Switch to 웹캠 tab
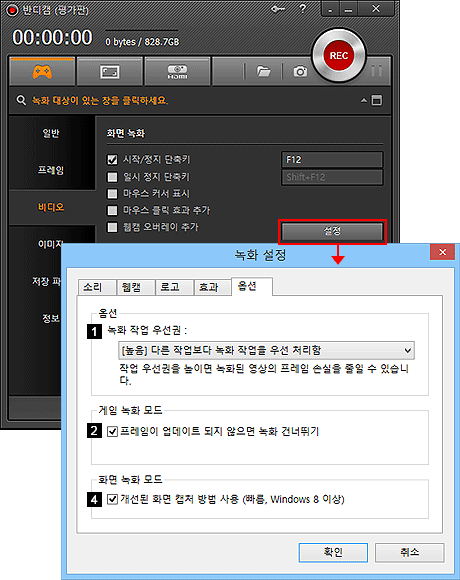 (x=135, y=287)
